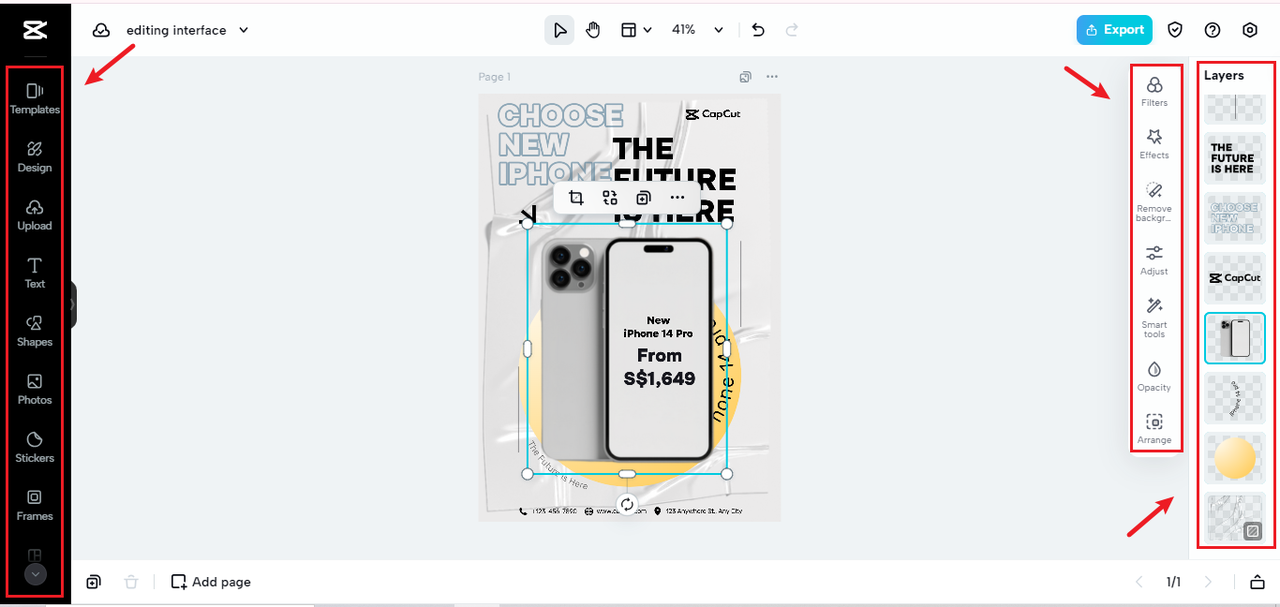The height and width of the screenshot is (607, 1280).
Task: Go to the next page arrow
Action: 1209,582
